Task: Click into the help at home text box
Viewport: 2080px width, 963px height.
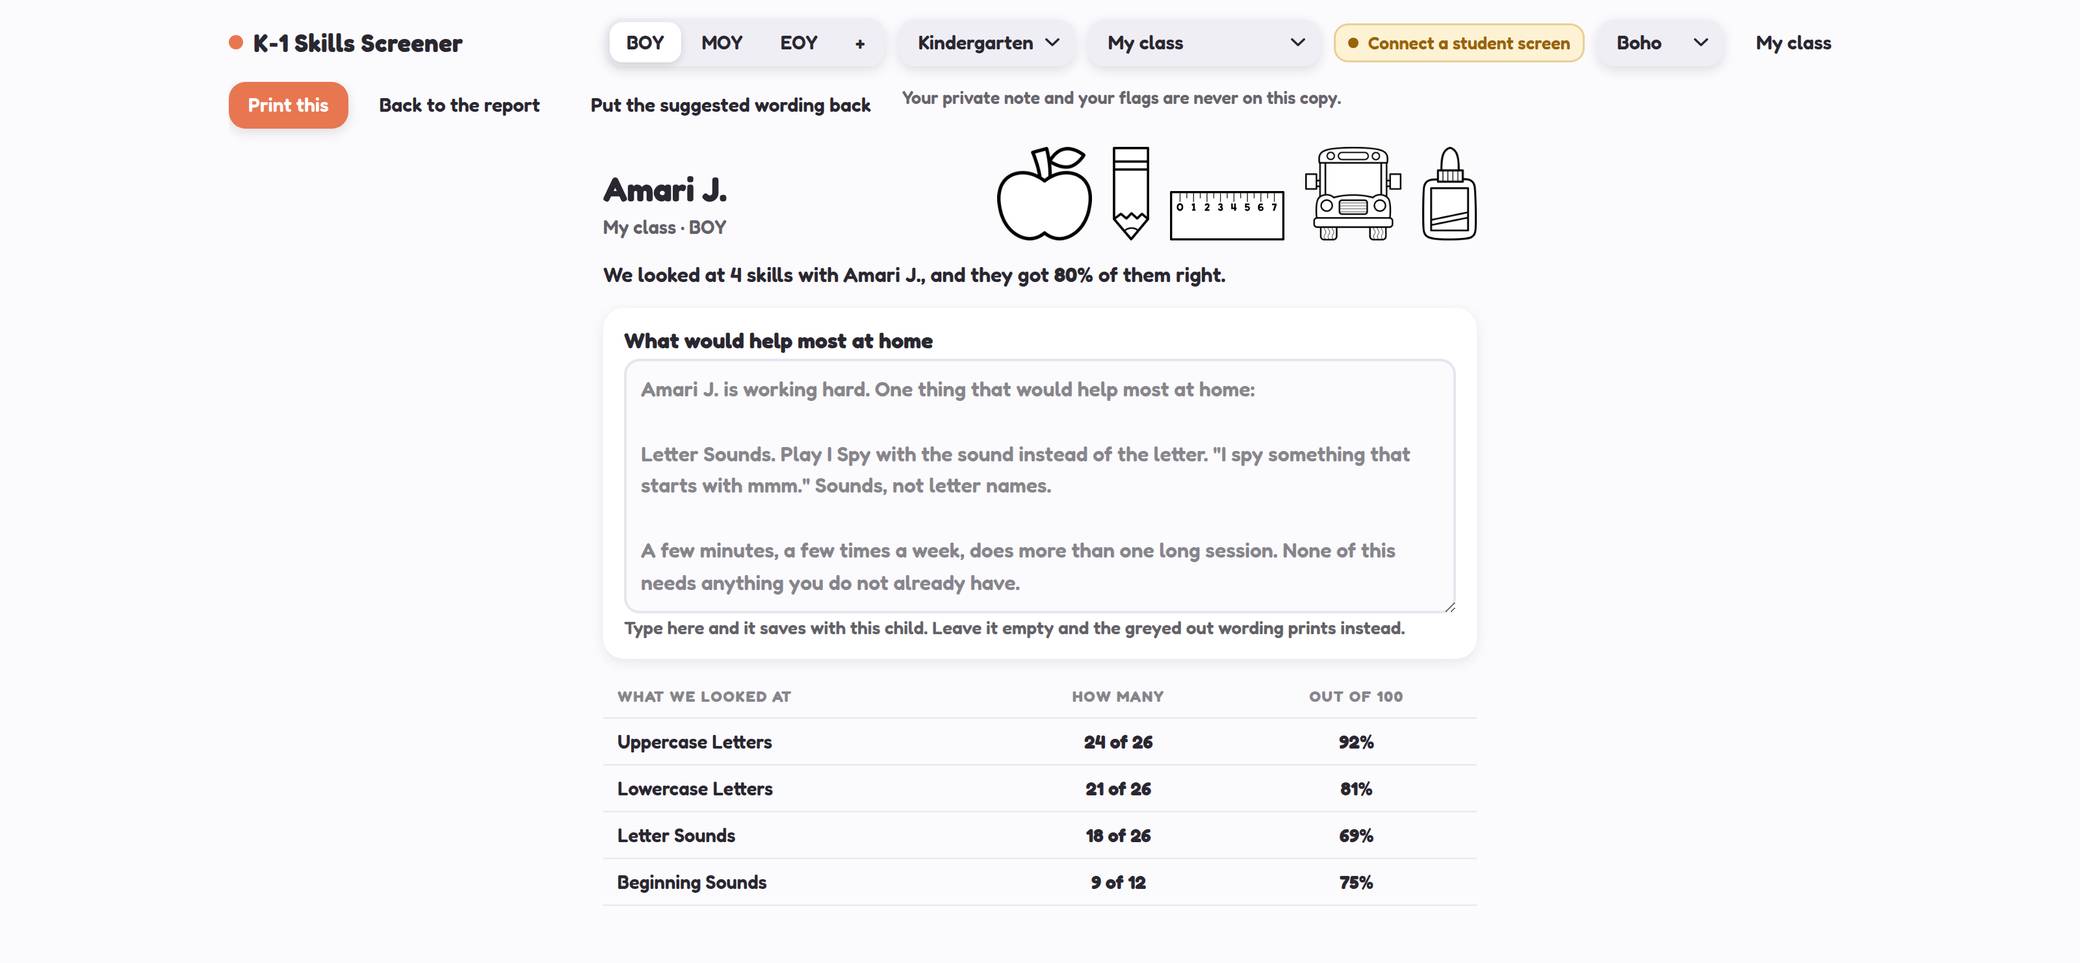Action: pos(1040,486)
